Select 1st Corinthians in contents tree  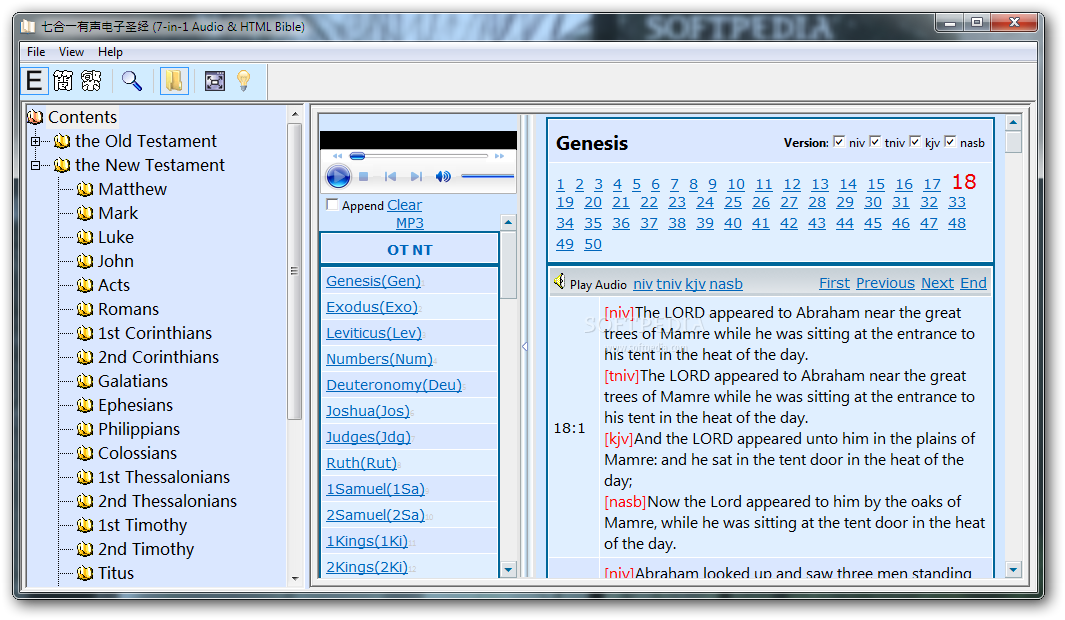point(155,333)
